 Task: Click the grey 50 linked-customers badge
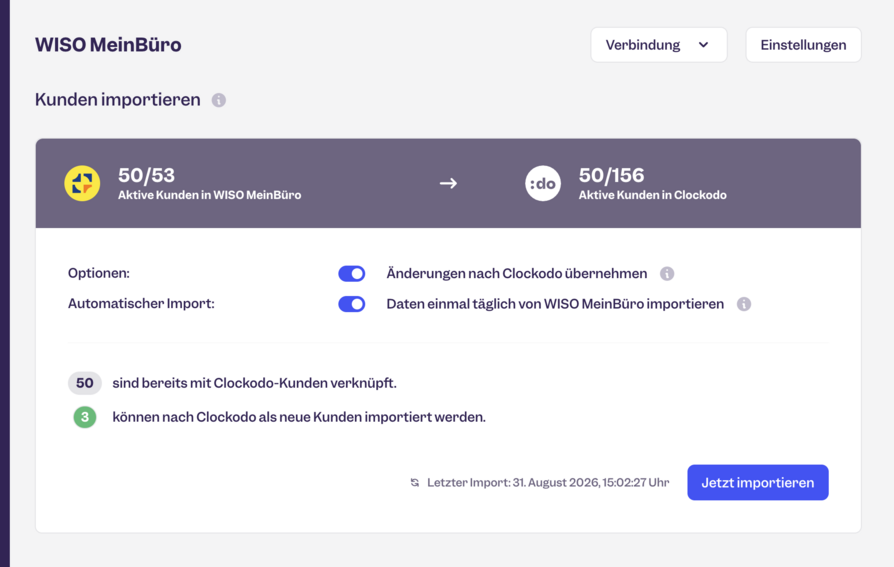point(84,383)
